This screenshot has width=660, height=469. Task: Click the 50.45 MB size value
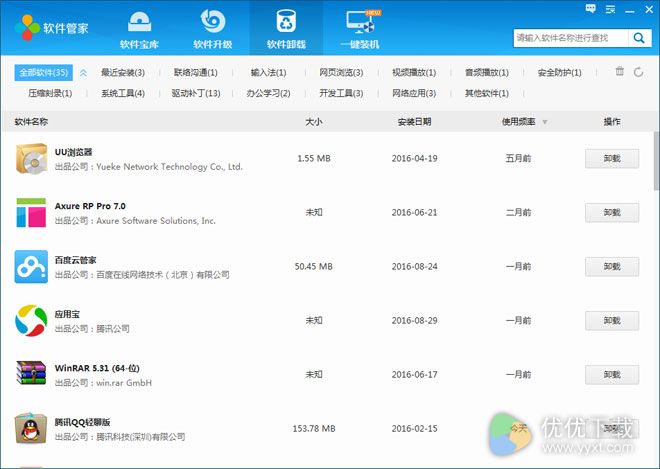pyautogui.click(x=314, y=266)
